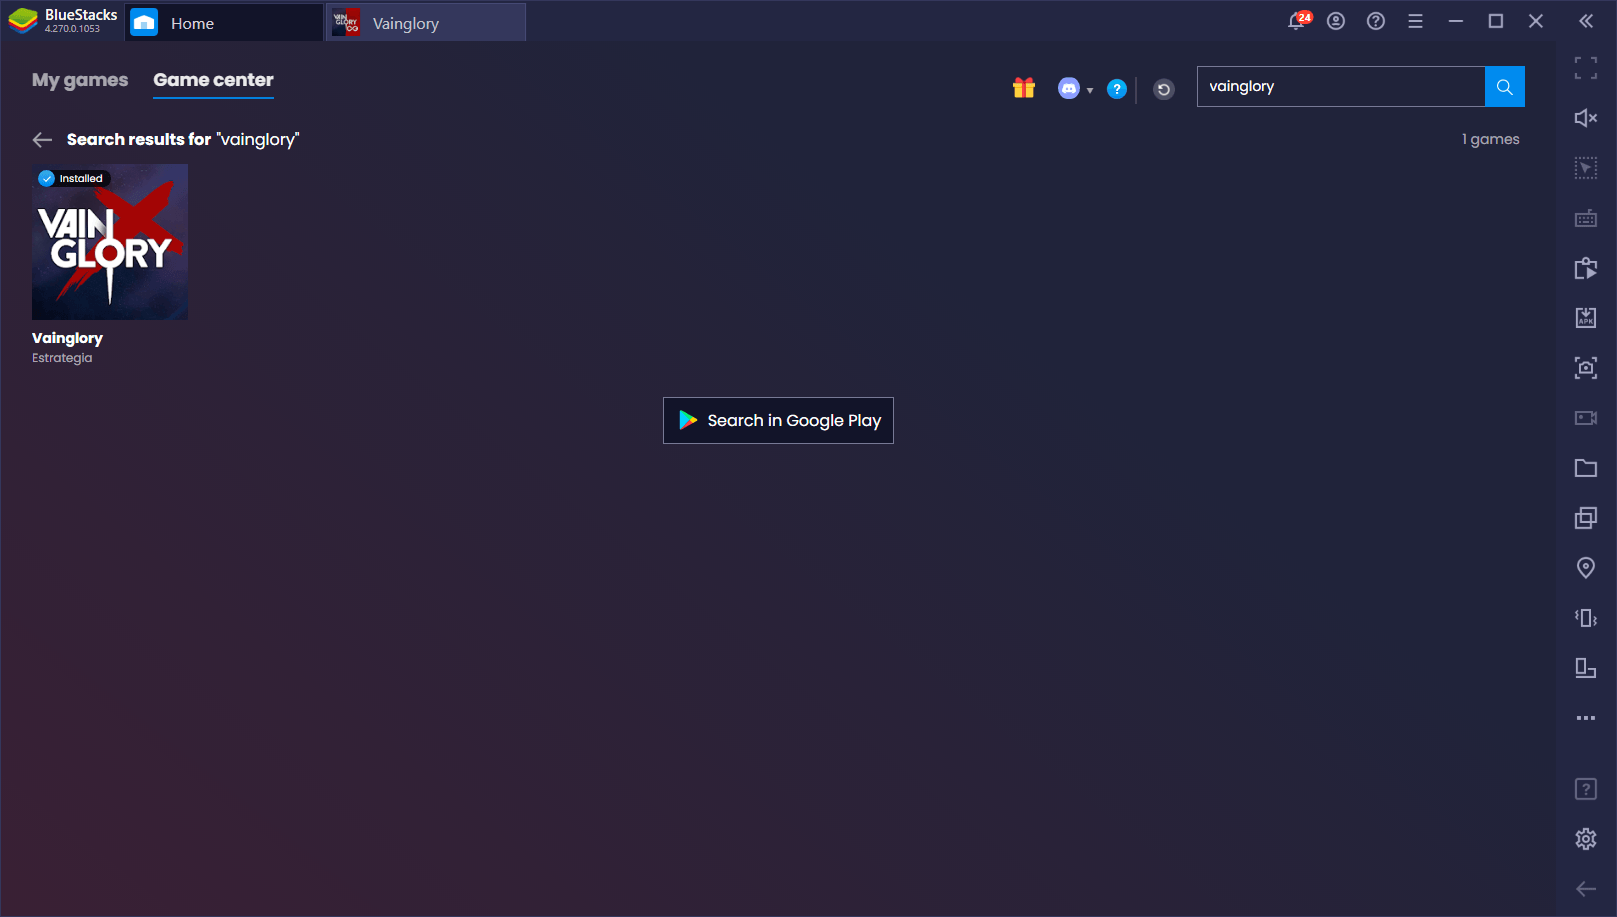Screen dimensions: 1617x917
Task: Open the settings gear icon
Action: (1586, 839)
